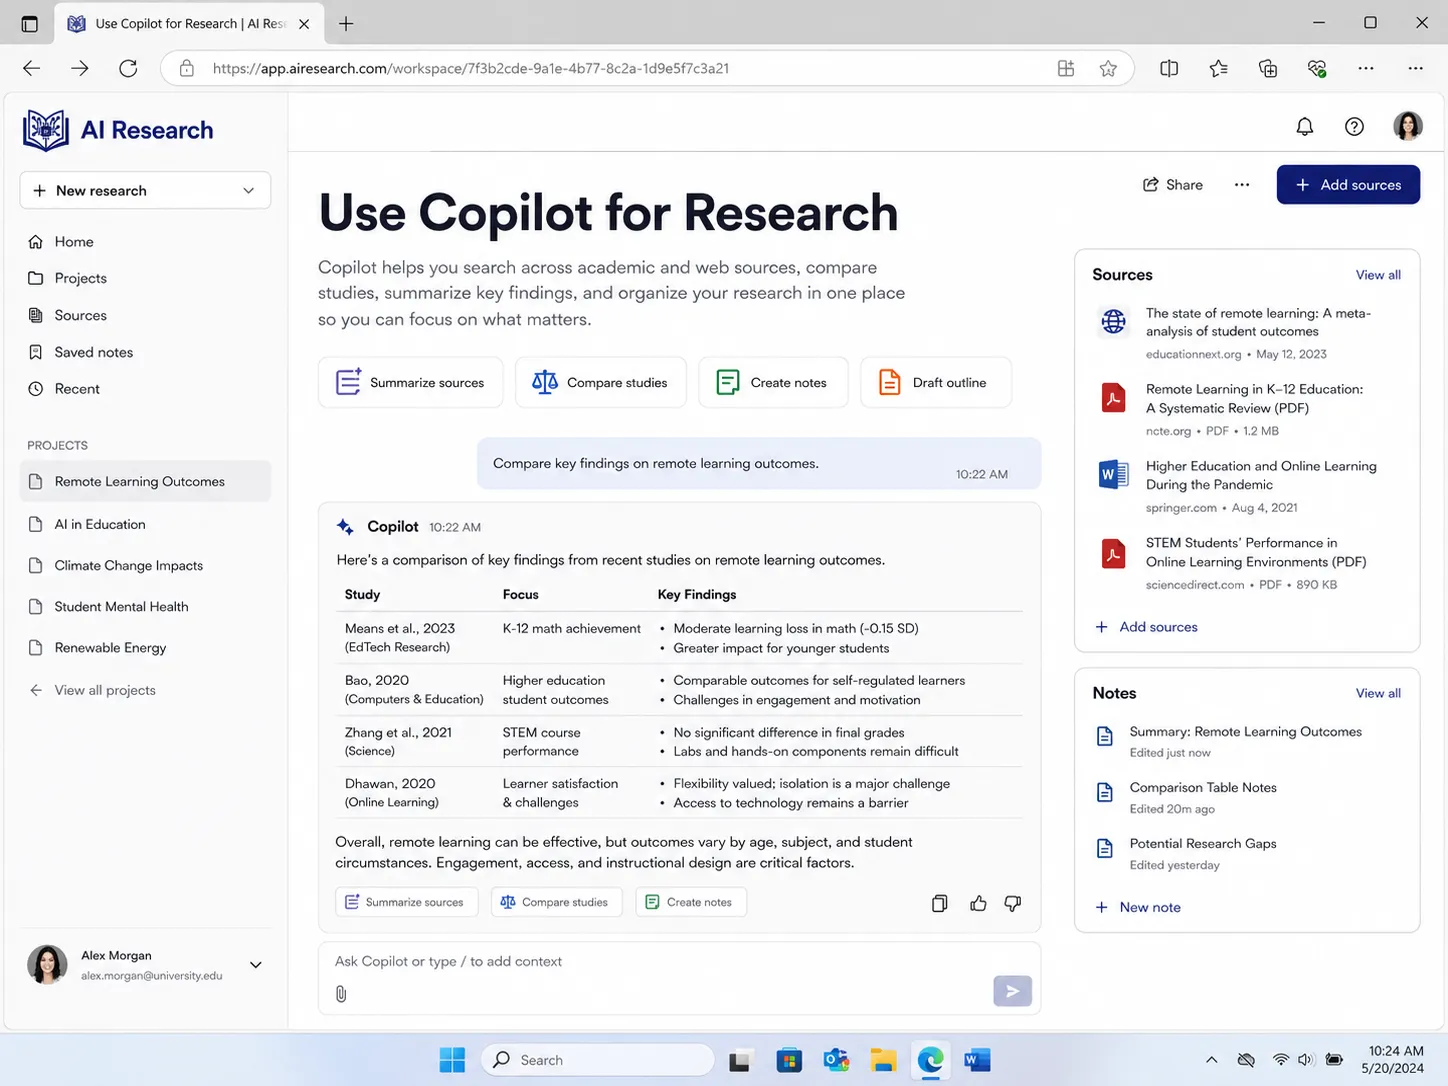Add page to favorites star icon
1448x1086 pixels.
click(1108, 68)
